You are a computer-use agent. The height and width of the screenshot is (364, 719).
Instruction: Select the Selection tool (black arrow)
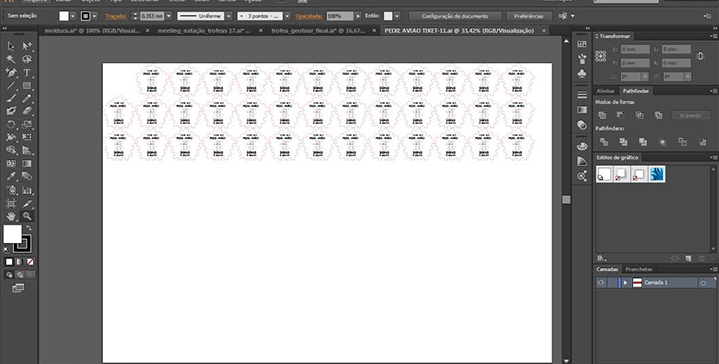11,46
